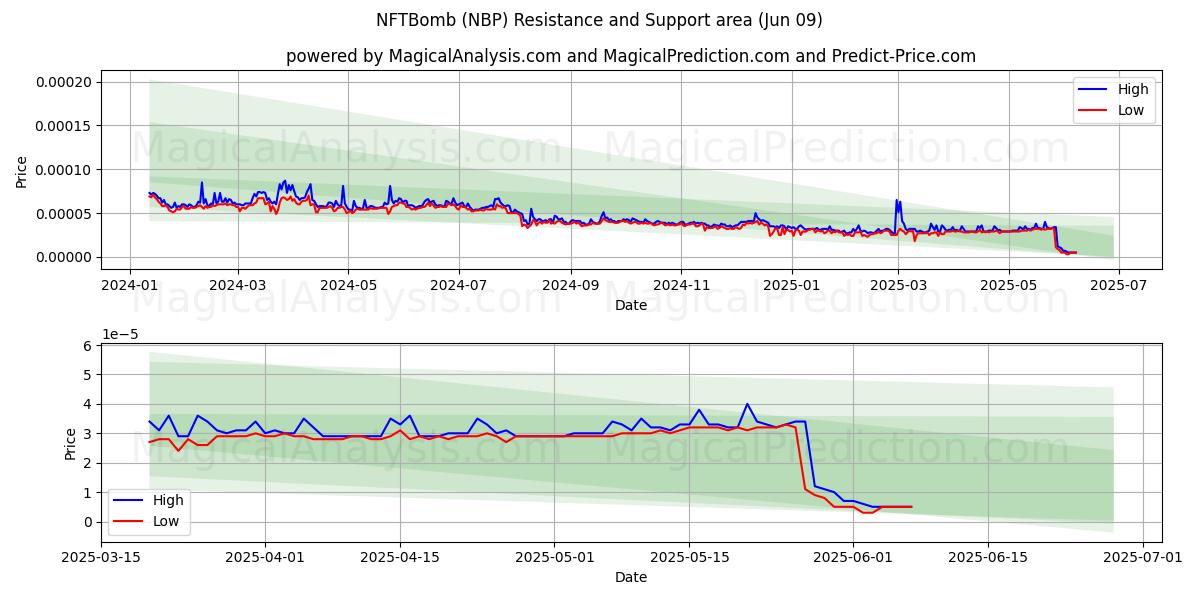
Task: Click the bottom chart 'Date' axis label
Action: click(x=631, y=578)
